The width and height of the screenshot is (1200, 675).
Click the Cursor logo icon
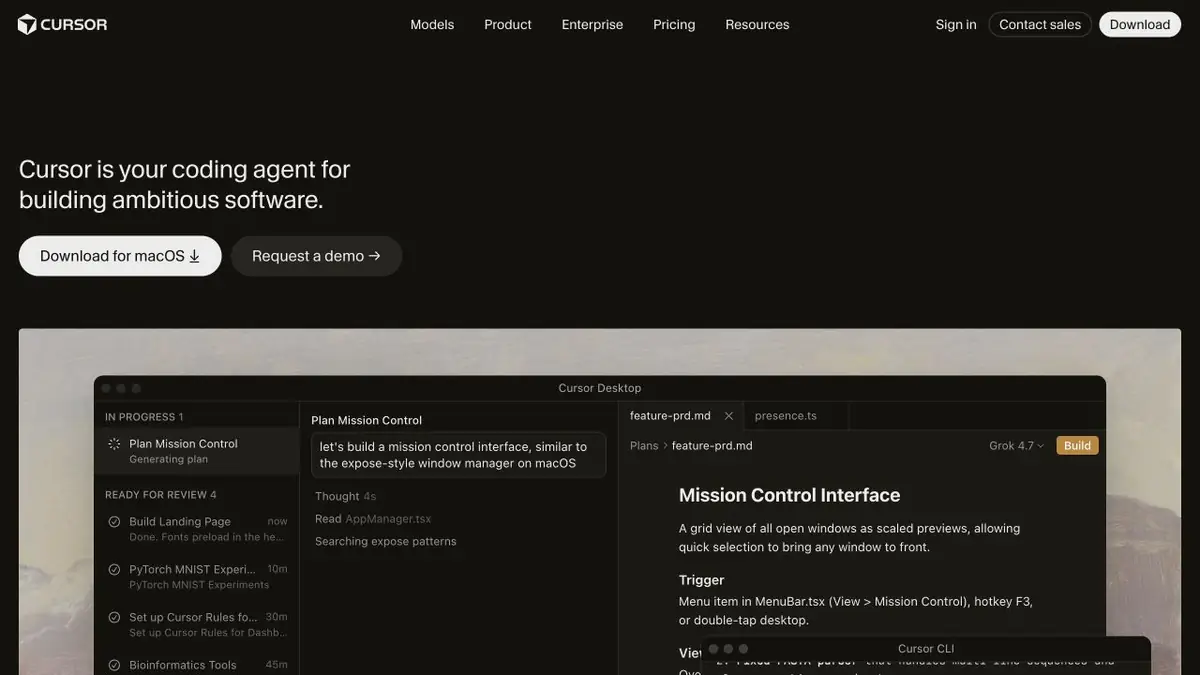pyautogui.click(x=27, y=24)
